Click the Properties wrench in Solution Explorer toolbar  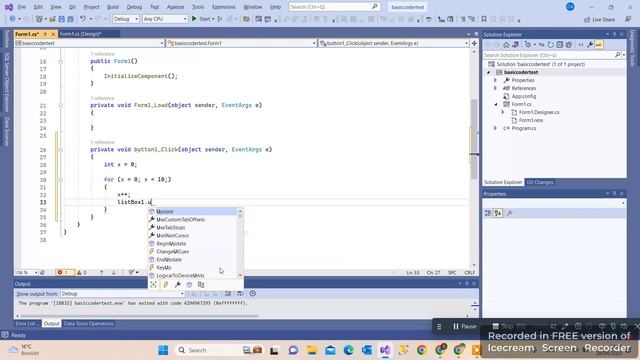point(590,45)
